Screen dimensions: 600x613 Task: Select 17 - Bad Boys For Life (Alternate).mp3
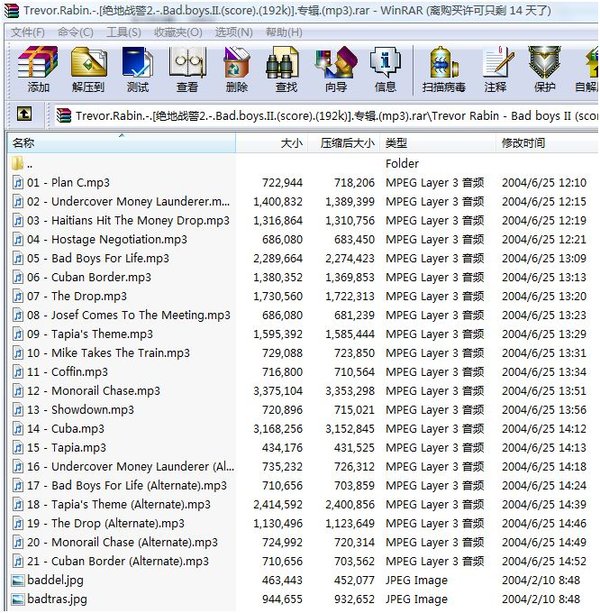click(127, 485)
